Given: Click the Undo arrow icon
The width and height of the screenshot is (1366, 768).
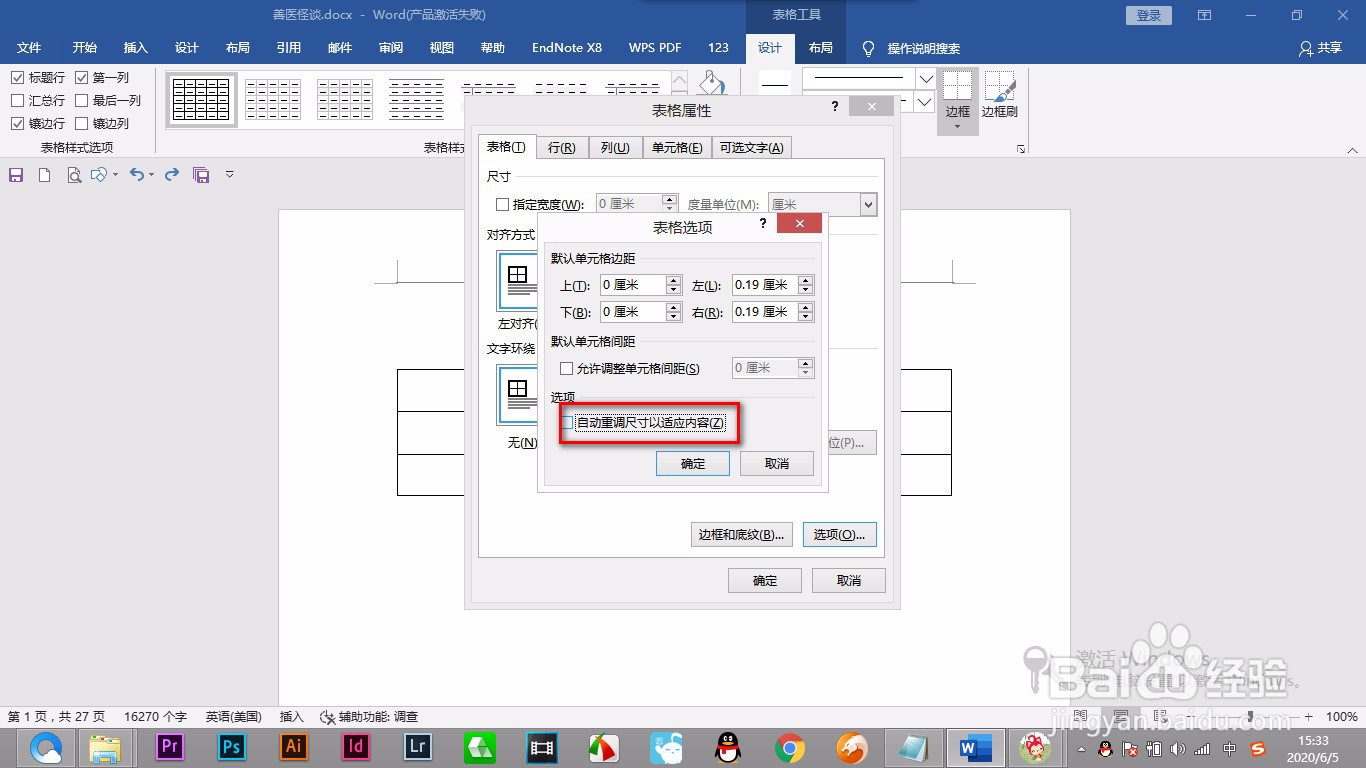Looking at the screenshot, I should point(137,174).
